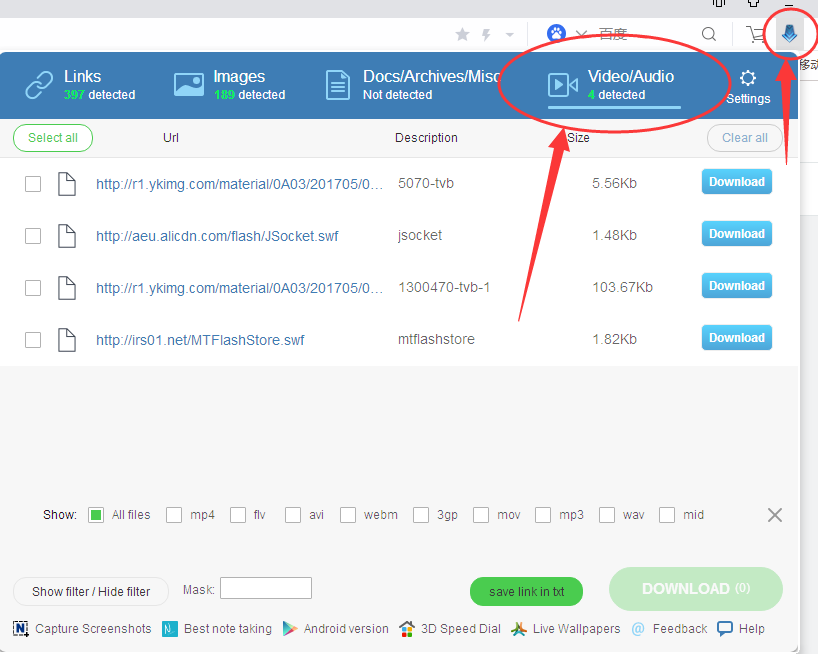This screenshot has height=654, width=818.
Task: Open the ykimg link for 1300470-tvb-1
Action: click(x=239, y=288)
